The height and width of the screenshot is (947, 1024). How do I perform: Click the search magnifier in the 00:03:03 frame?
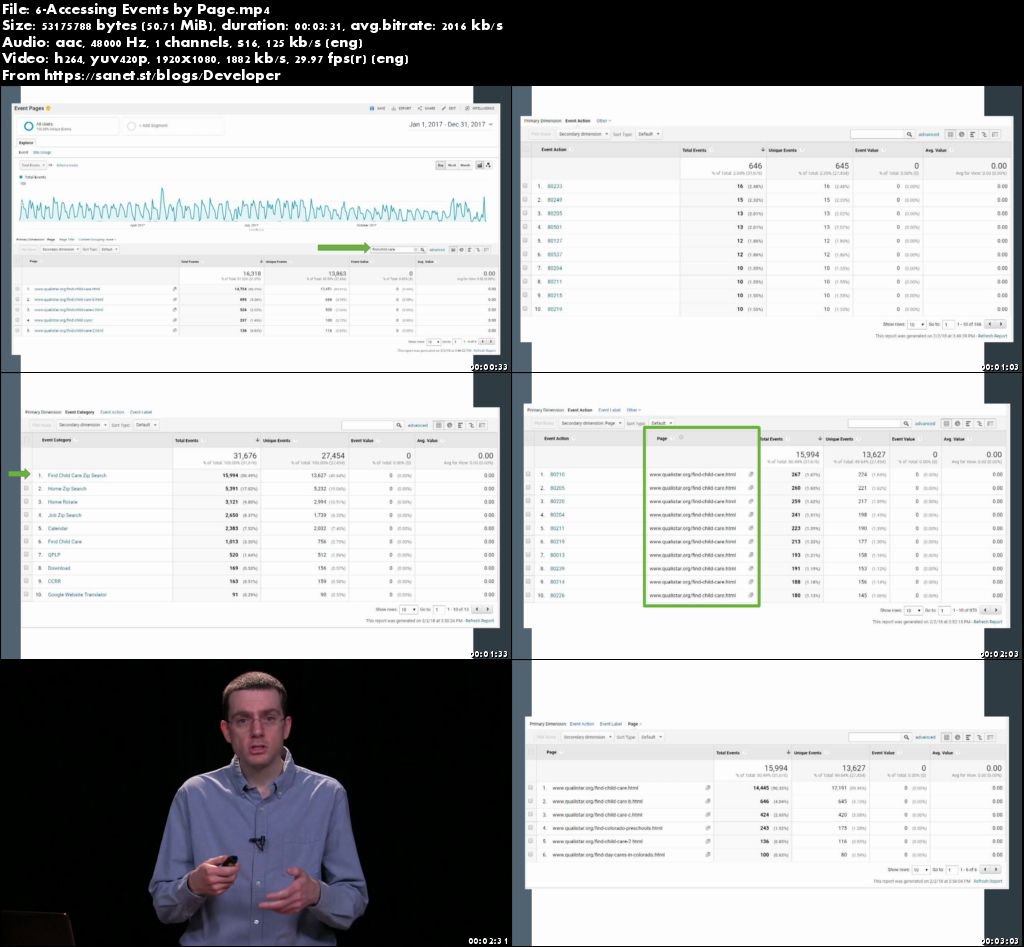click(x=906, y=737)
